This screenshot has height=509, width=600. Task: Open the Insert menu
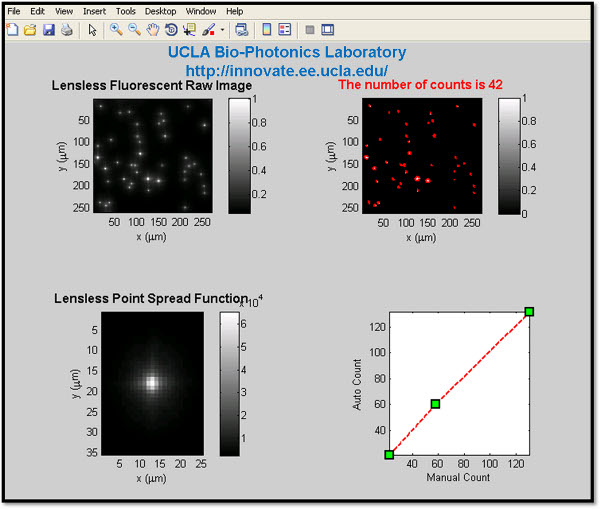[95, 11]
